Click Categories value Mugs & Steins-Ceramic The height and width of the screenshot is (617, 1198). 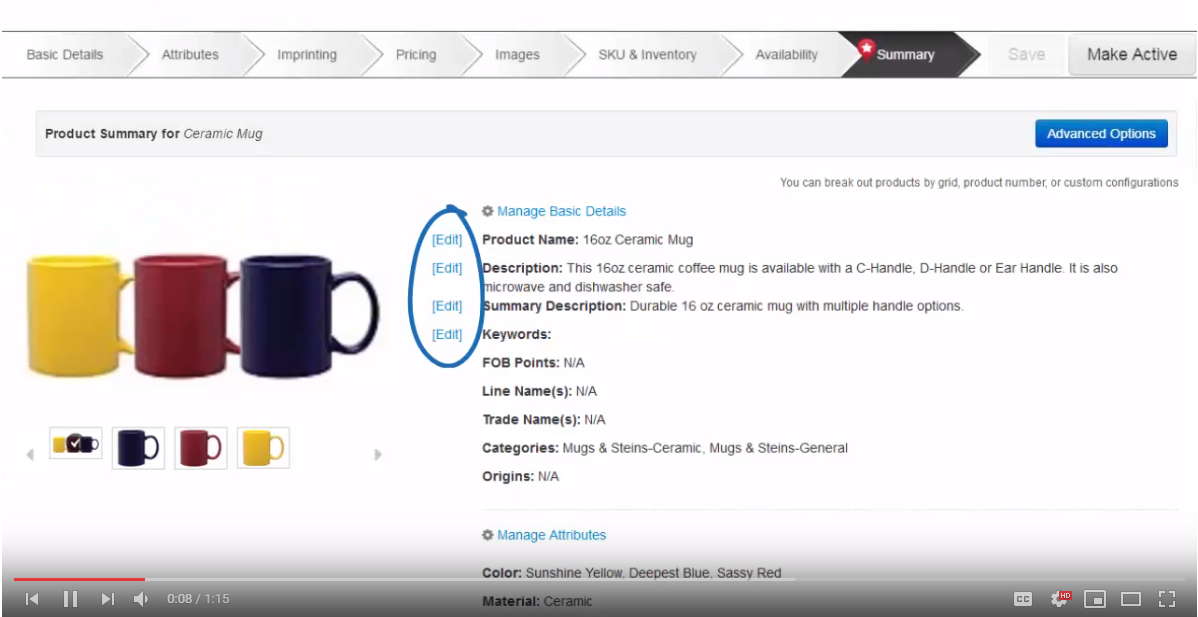[632, 448]
